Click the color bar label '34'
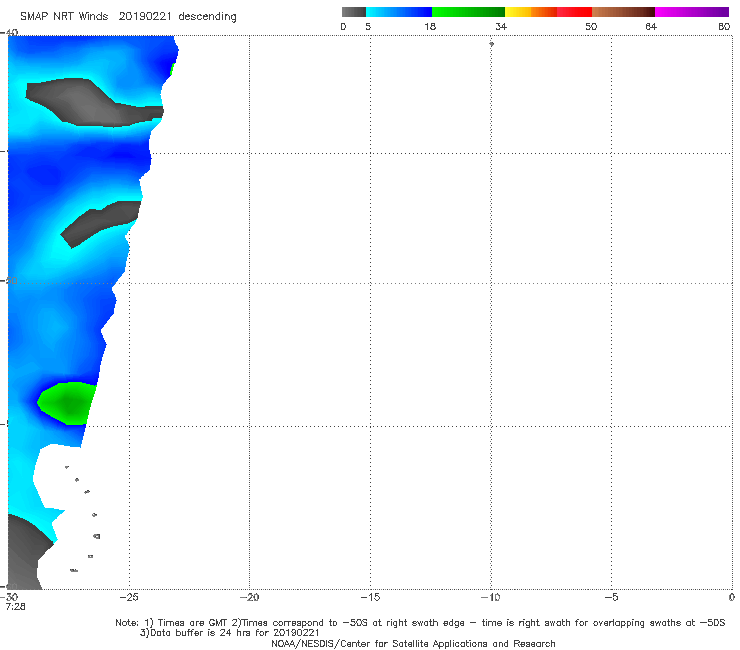 pos(501,27)
